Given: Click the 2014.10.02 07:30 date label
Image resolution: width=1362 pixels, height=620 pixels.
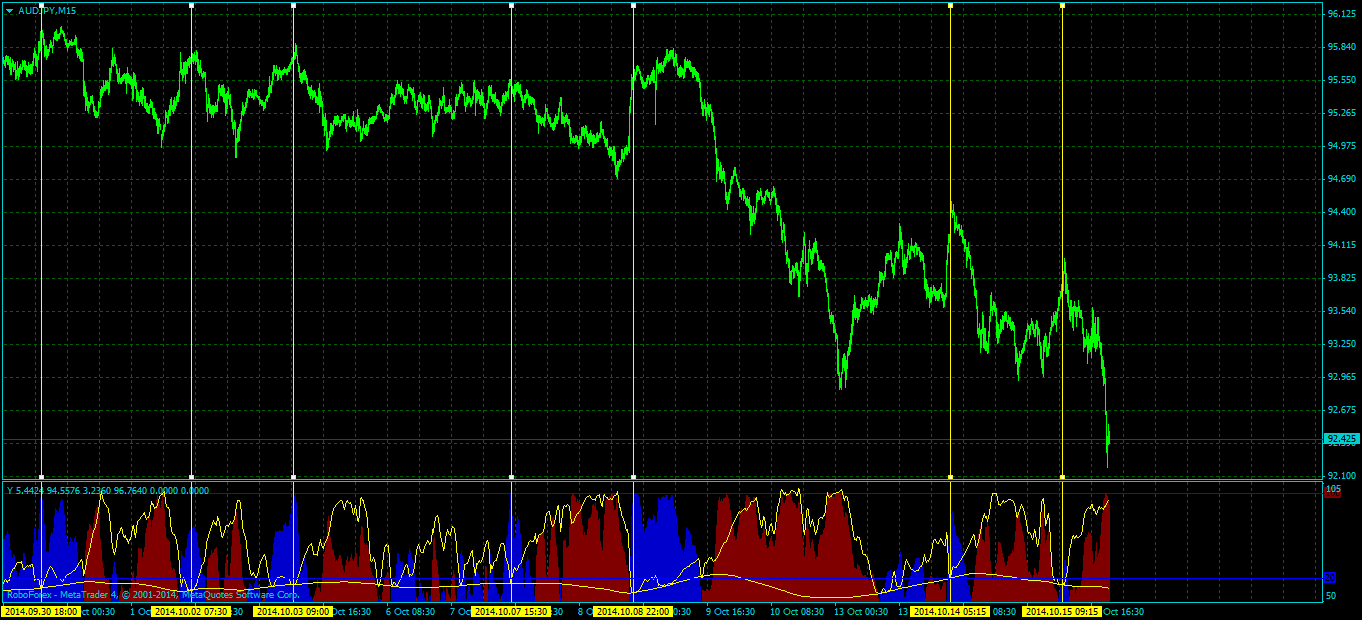Looking at the screenshot, I should click(191, 611).
